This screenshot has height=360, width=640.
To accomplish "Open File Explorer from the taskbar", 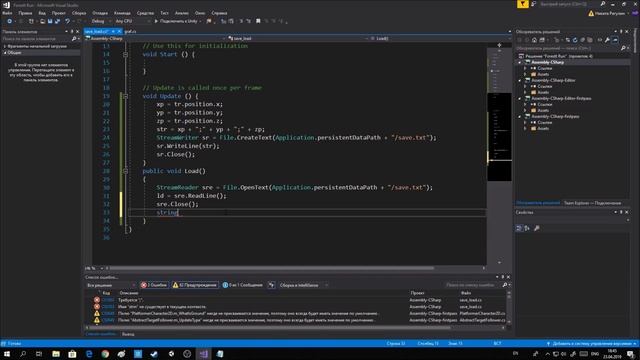I will point(56,354).
